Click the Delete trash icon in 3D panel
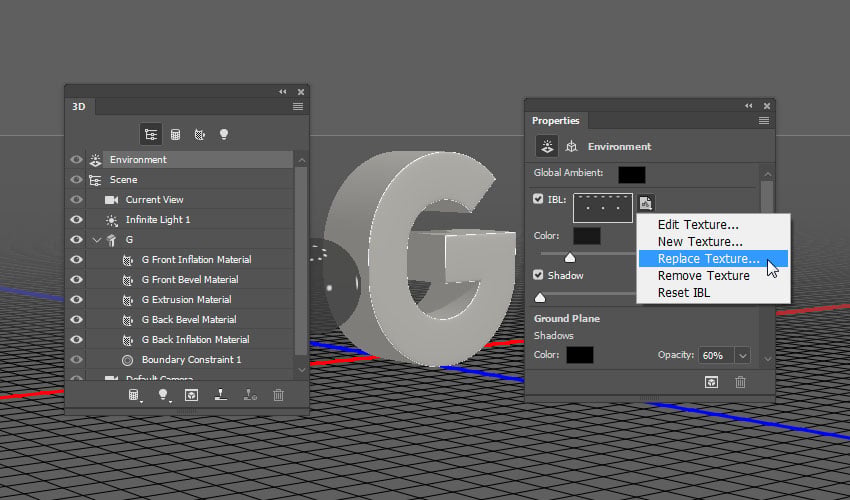 278,395
